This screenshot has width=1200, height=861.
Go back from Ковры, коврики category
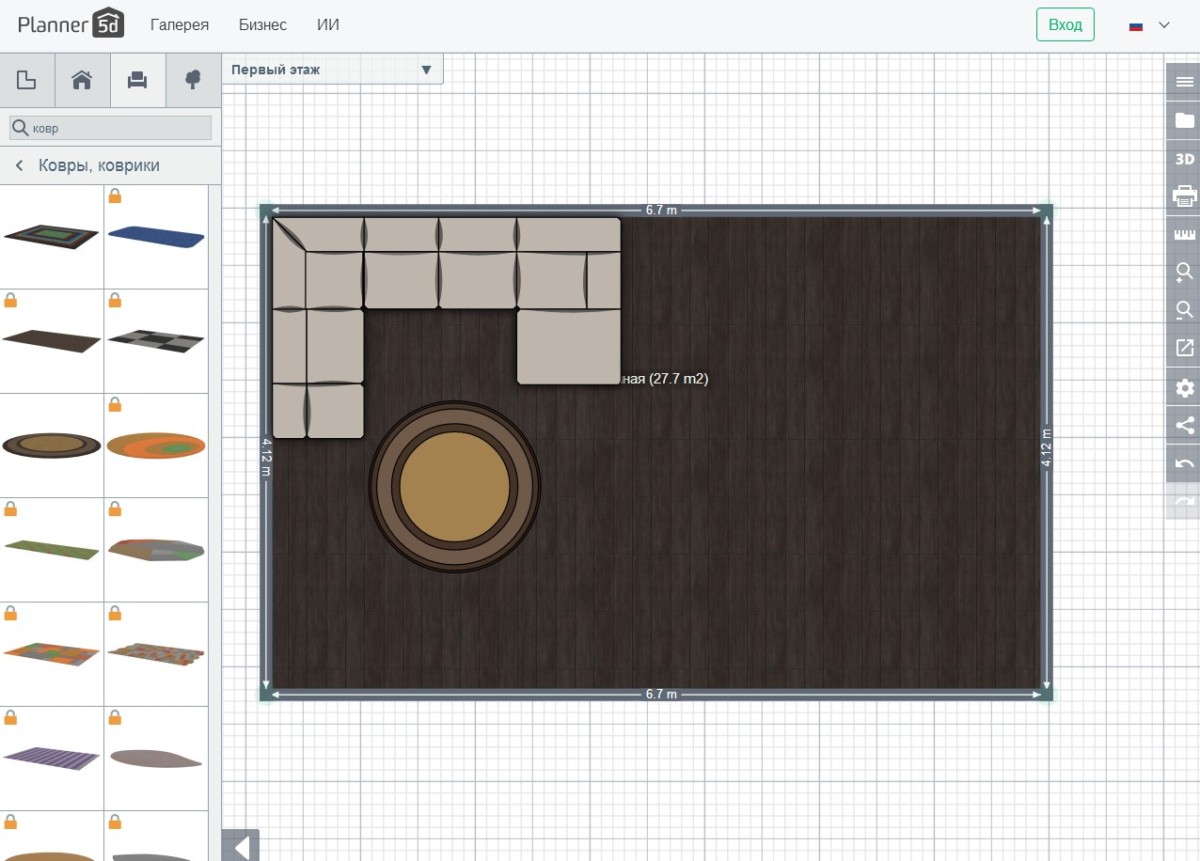click(x=19, y=166)
